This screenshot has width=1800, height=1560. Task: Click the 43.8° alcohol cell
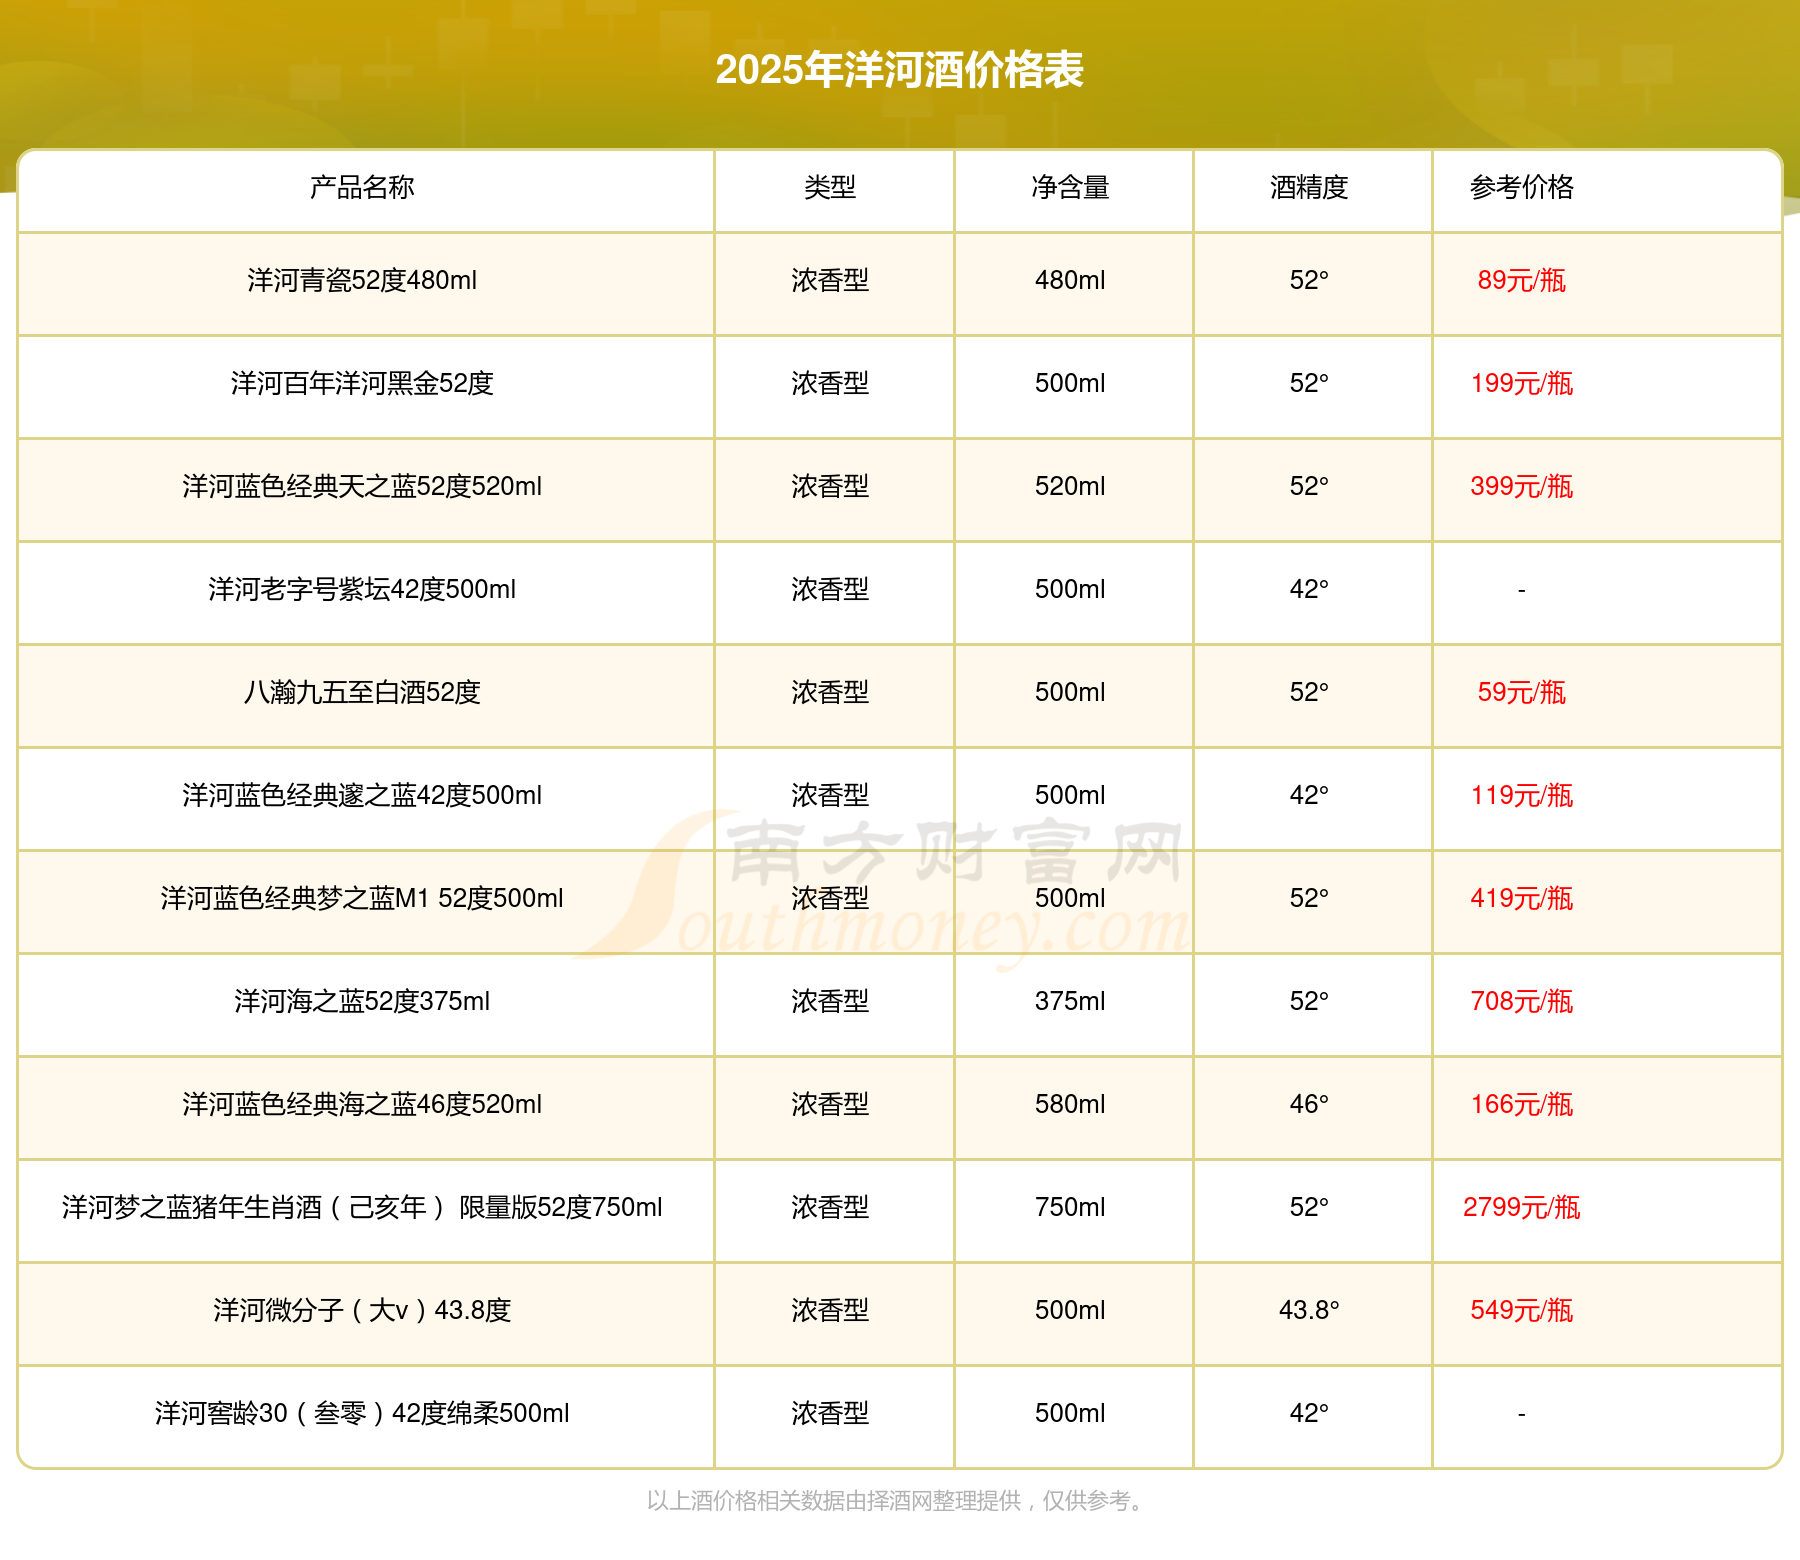point(1309,1310)
